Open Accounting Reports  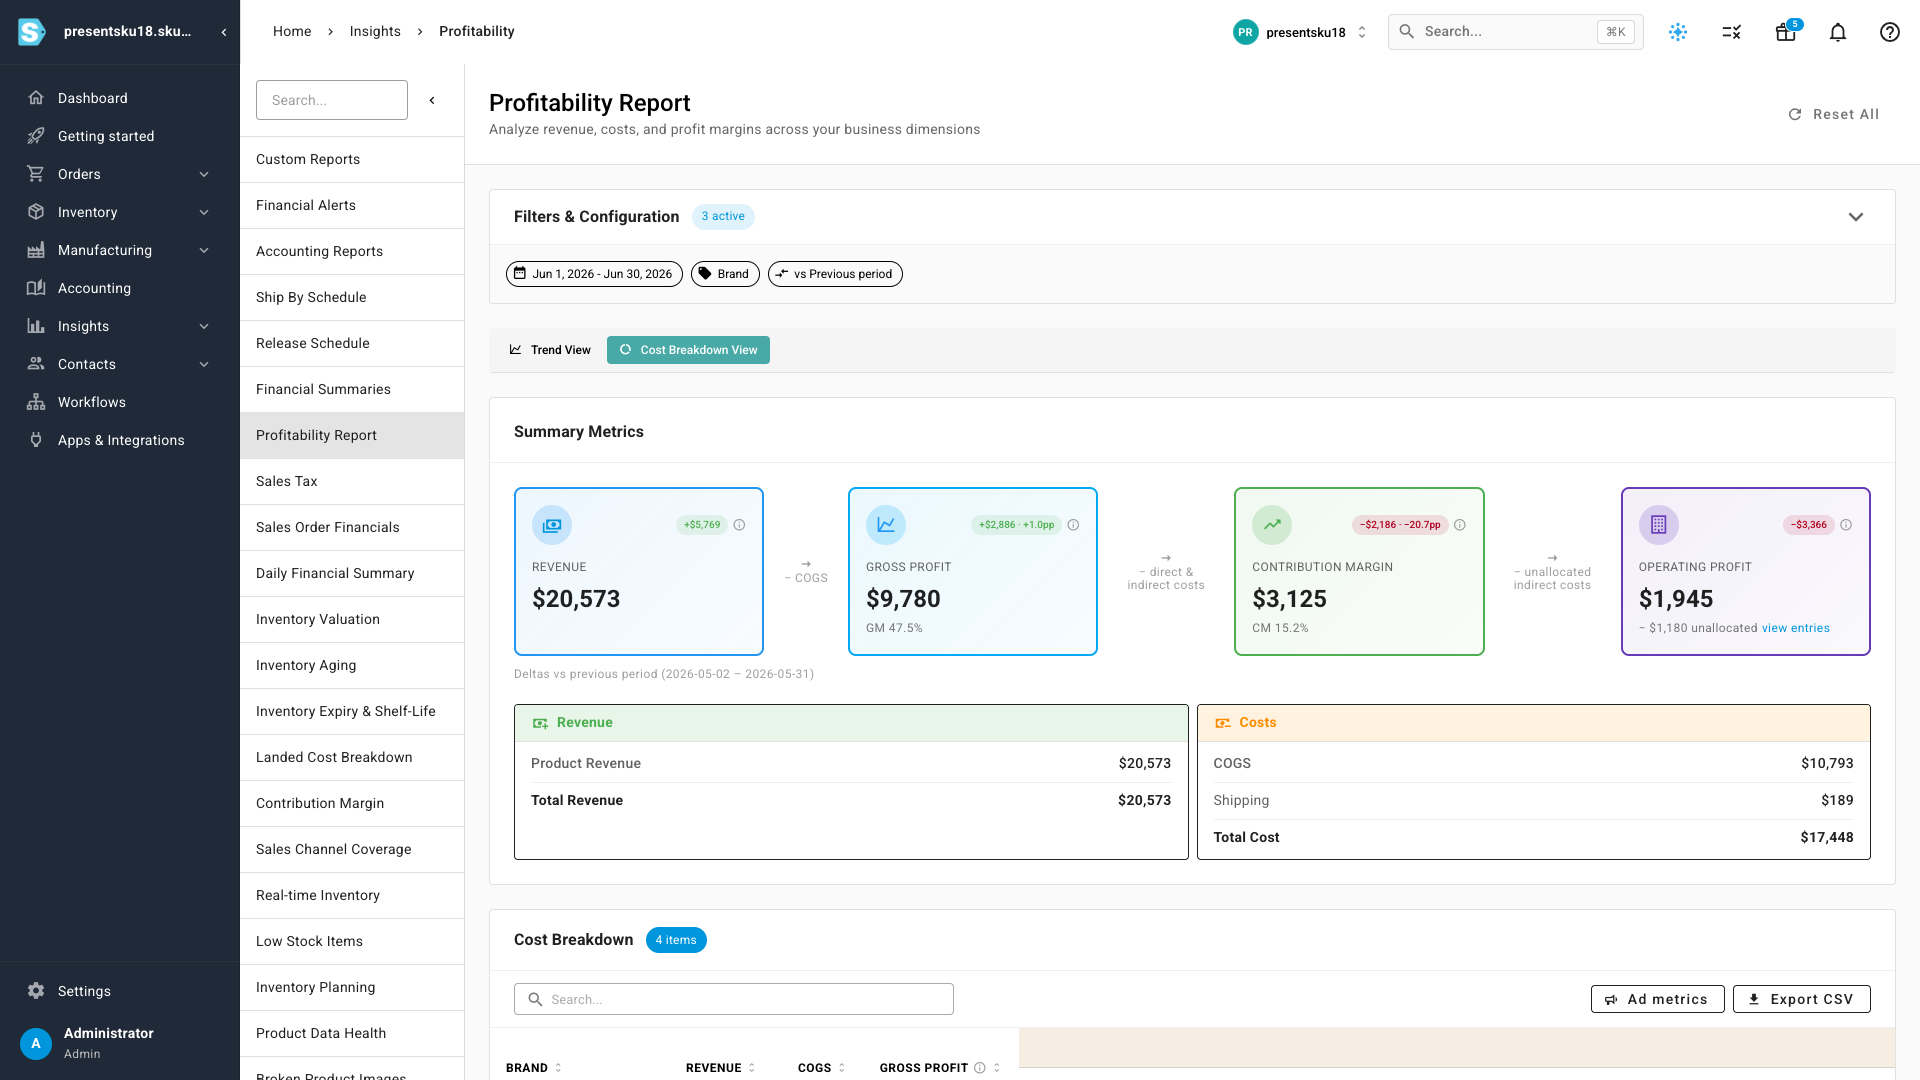[x=352, y=251]
